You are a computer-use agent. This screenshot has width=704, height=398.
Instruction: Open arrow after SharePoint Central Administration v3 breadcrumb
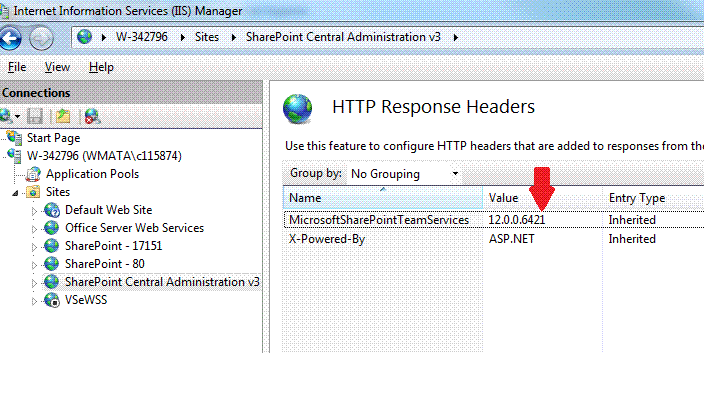[456, 37]
